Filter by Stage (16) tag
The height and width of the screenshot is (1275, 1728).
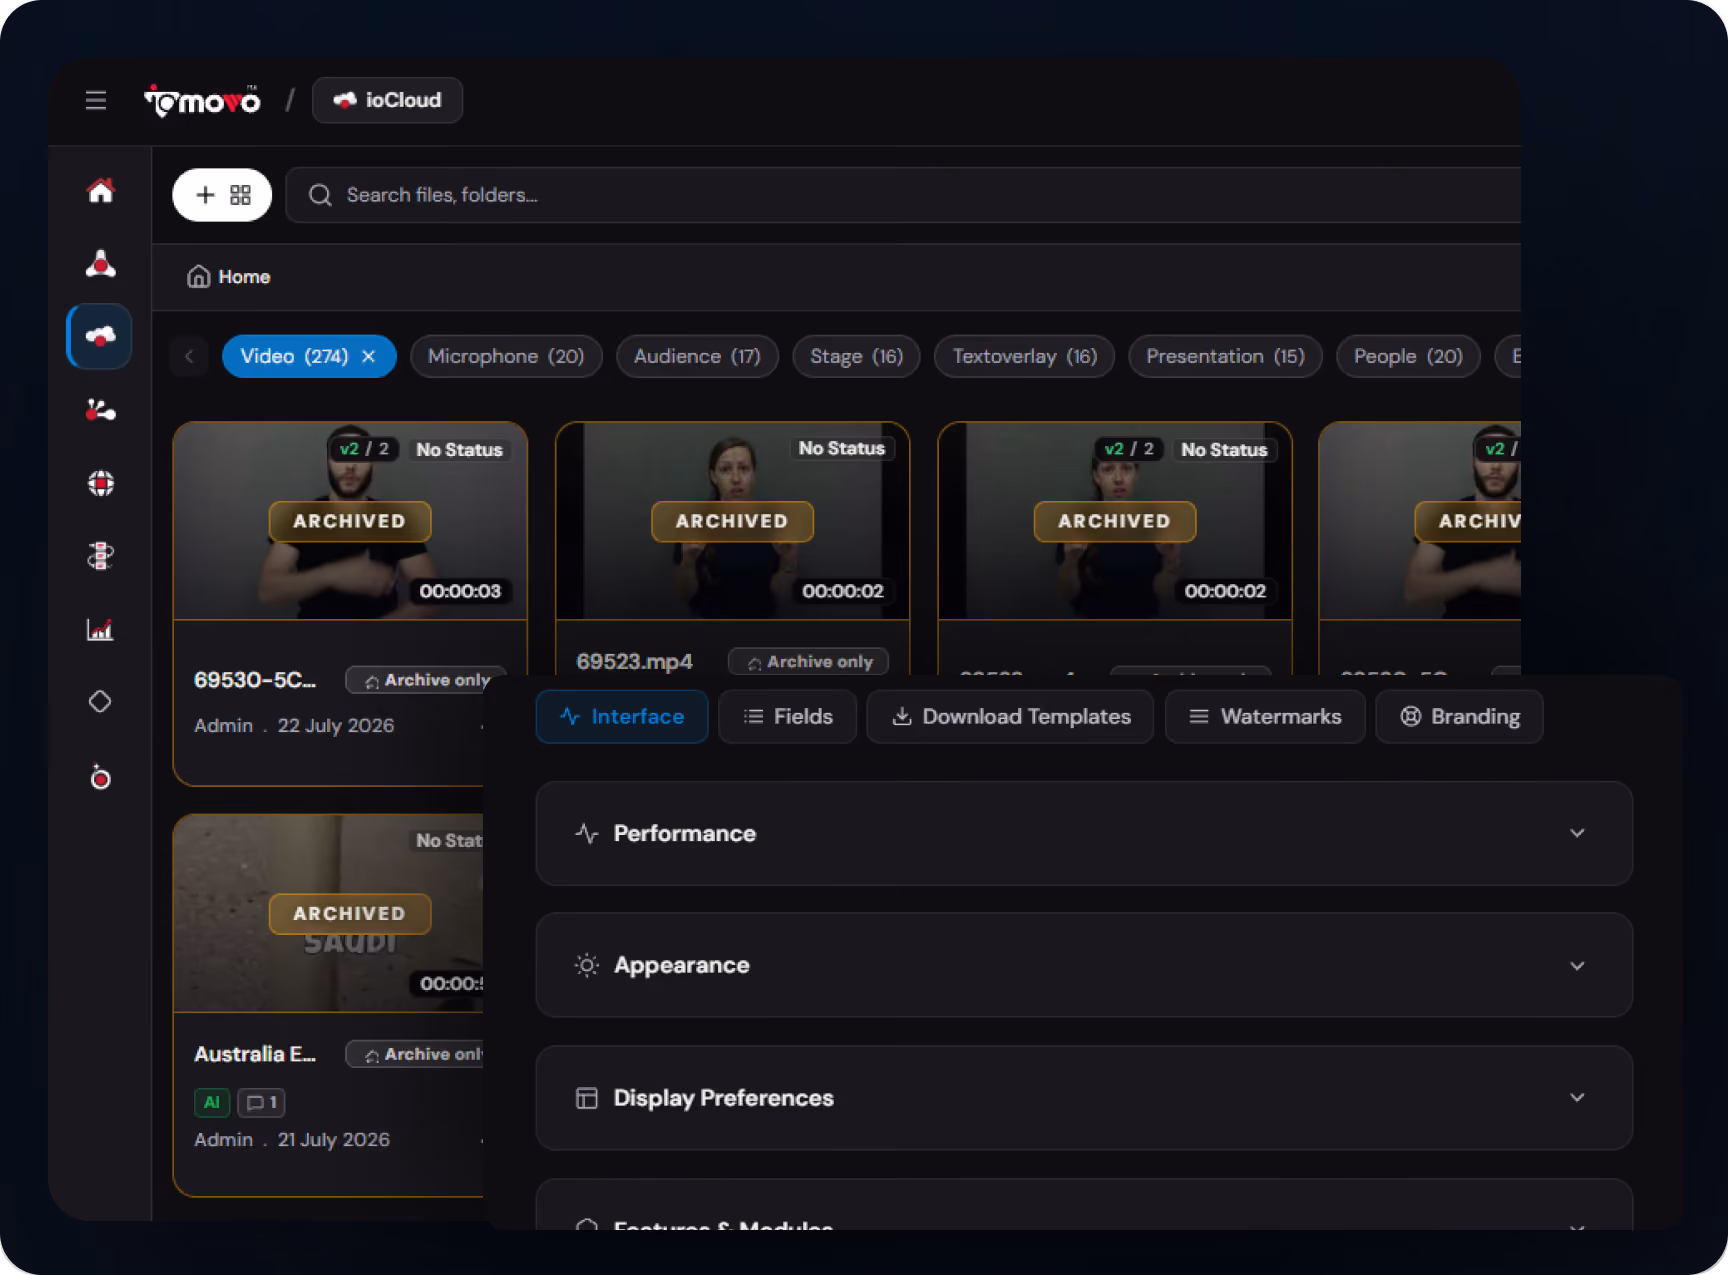[x=856, y=357]
